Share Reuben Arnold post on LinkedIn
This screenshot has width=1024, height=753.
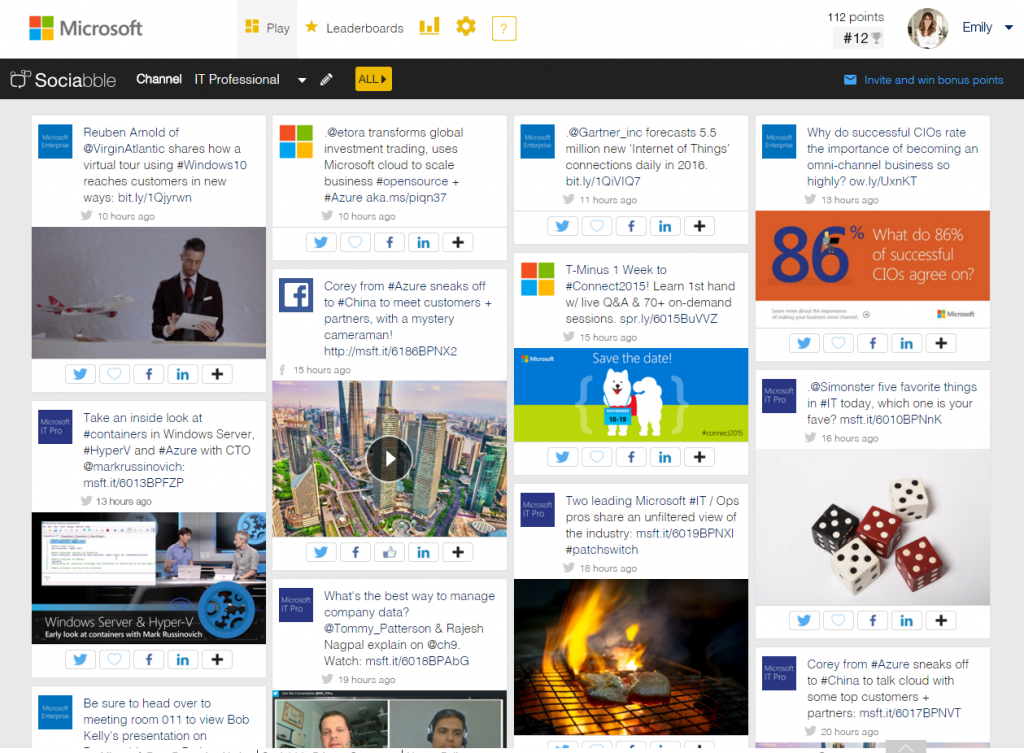[183, 374]
